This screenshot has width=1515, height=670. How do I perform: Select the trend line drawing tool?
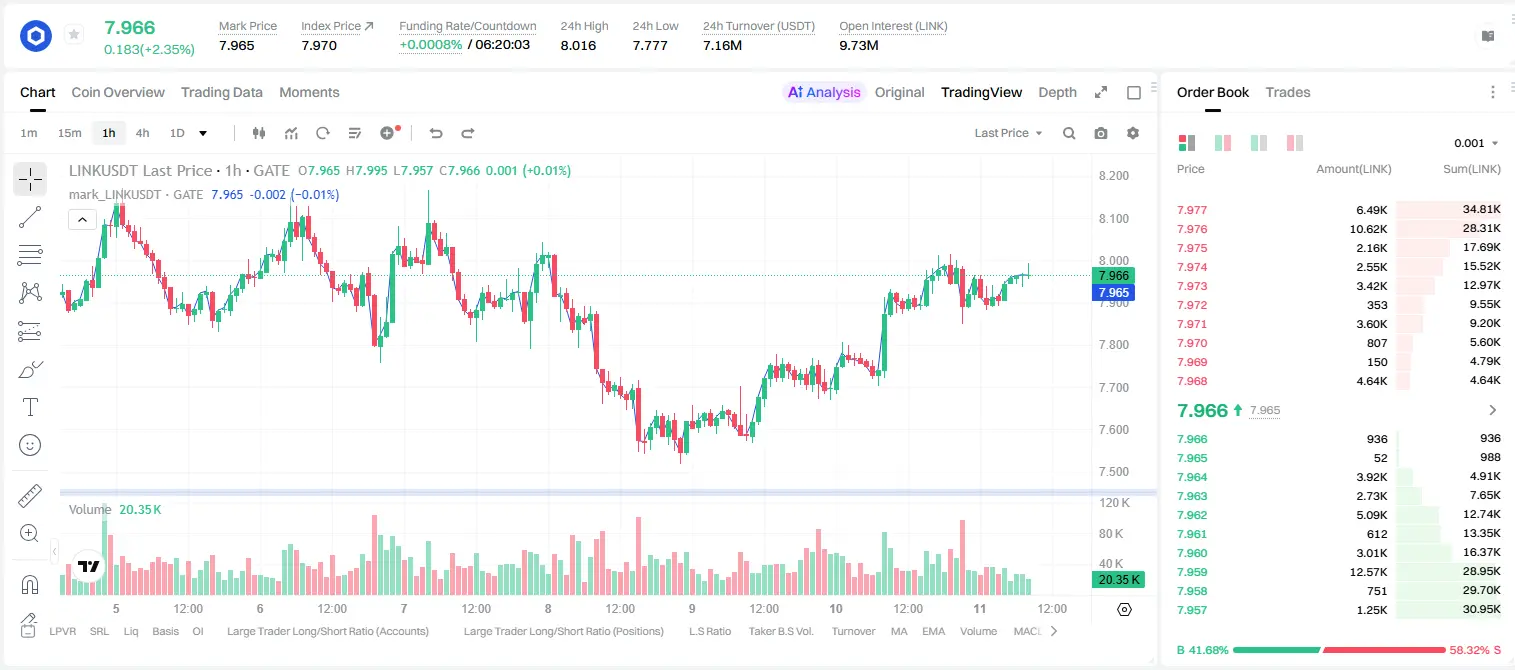click(x=30, y=217)
